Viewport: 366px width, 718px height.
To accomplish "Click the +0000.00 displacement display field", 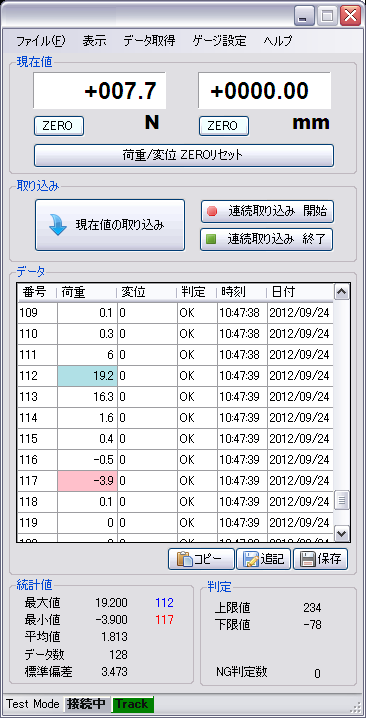I will (x=264, y=91).
